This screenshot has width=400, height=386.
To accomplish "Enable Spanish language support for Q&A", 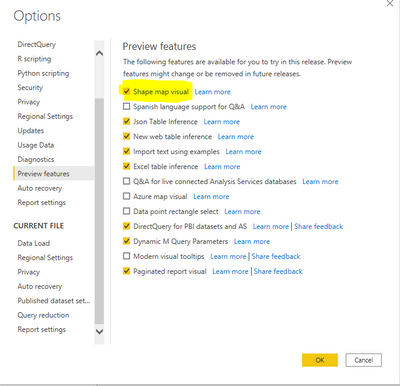I will coord(126,106).
